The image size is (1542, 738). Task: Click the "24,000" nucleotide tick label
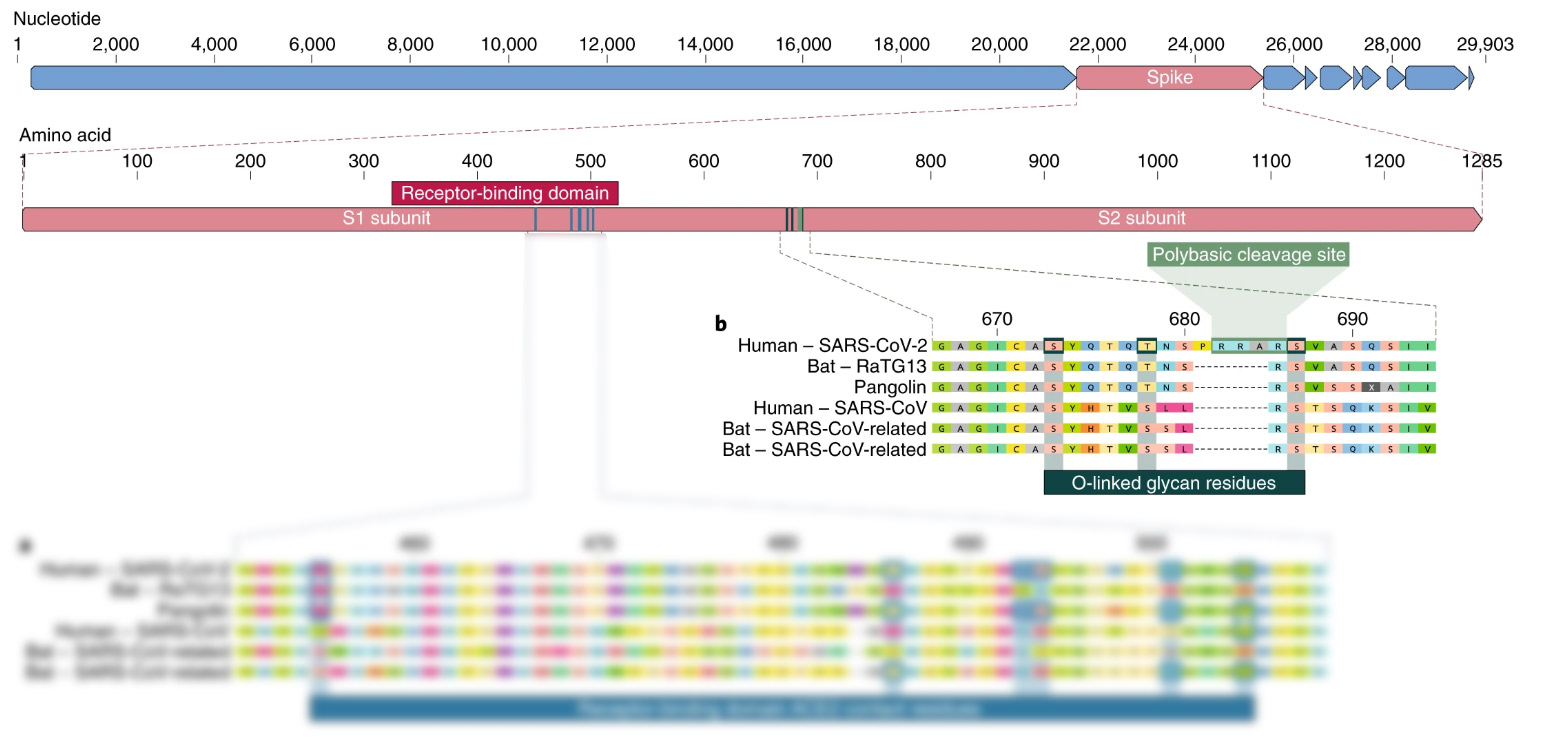click(1195, 44)
